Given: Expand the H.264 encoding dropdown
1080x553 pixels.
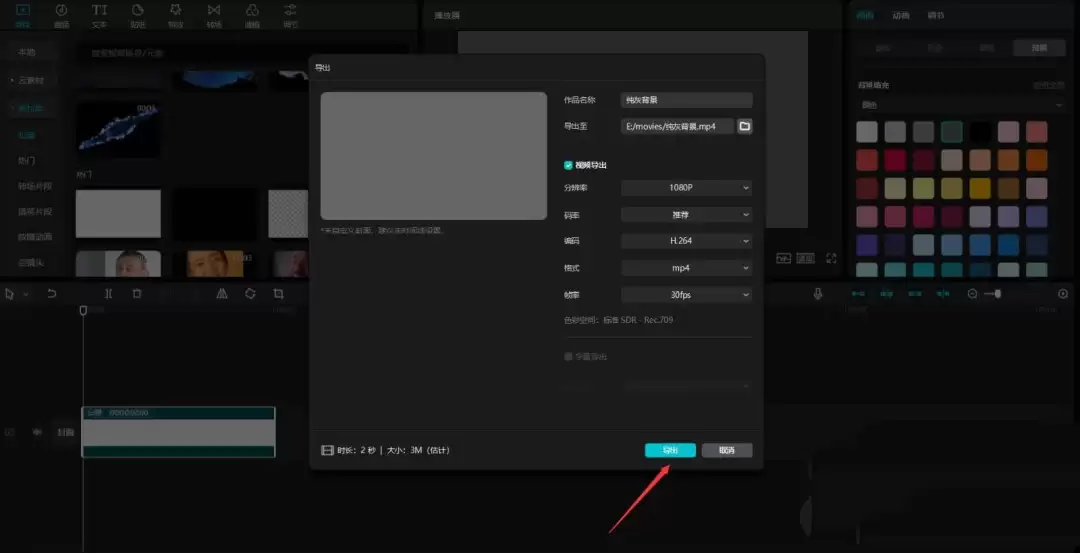Looking at the screenshot, I should (x=686, y=241).
